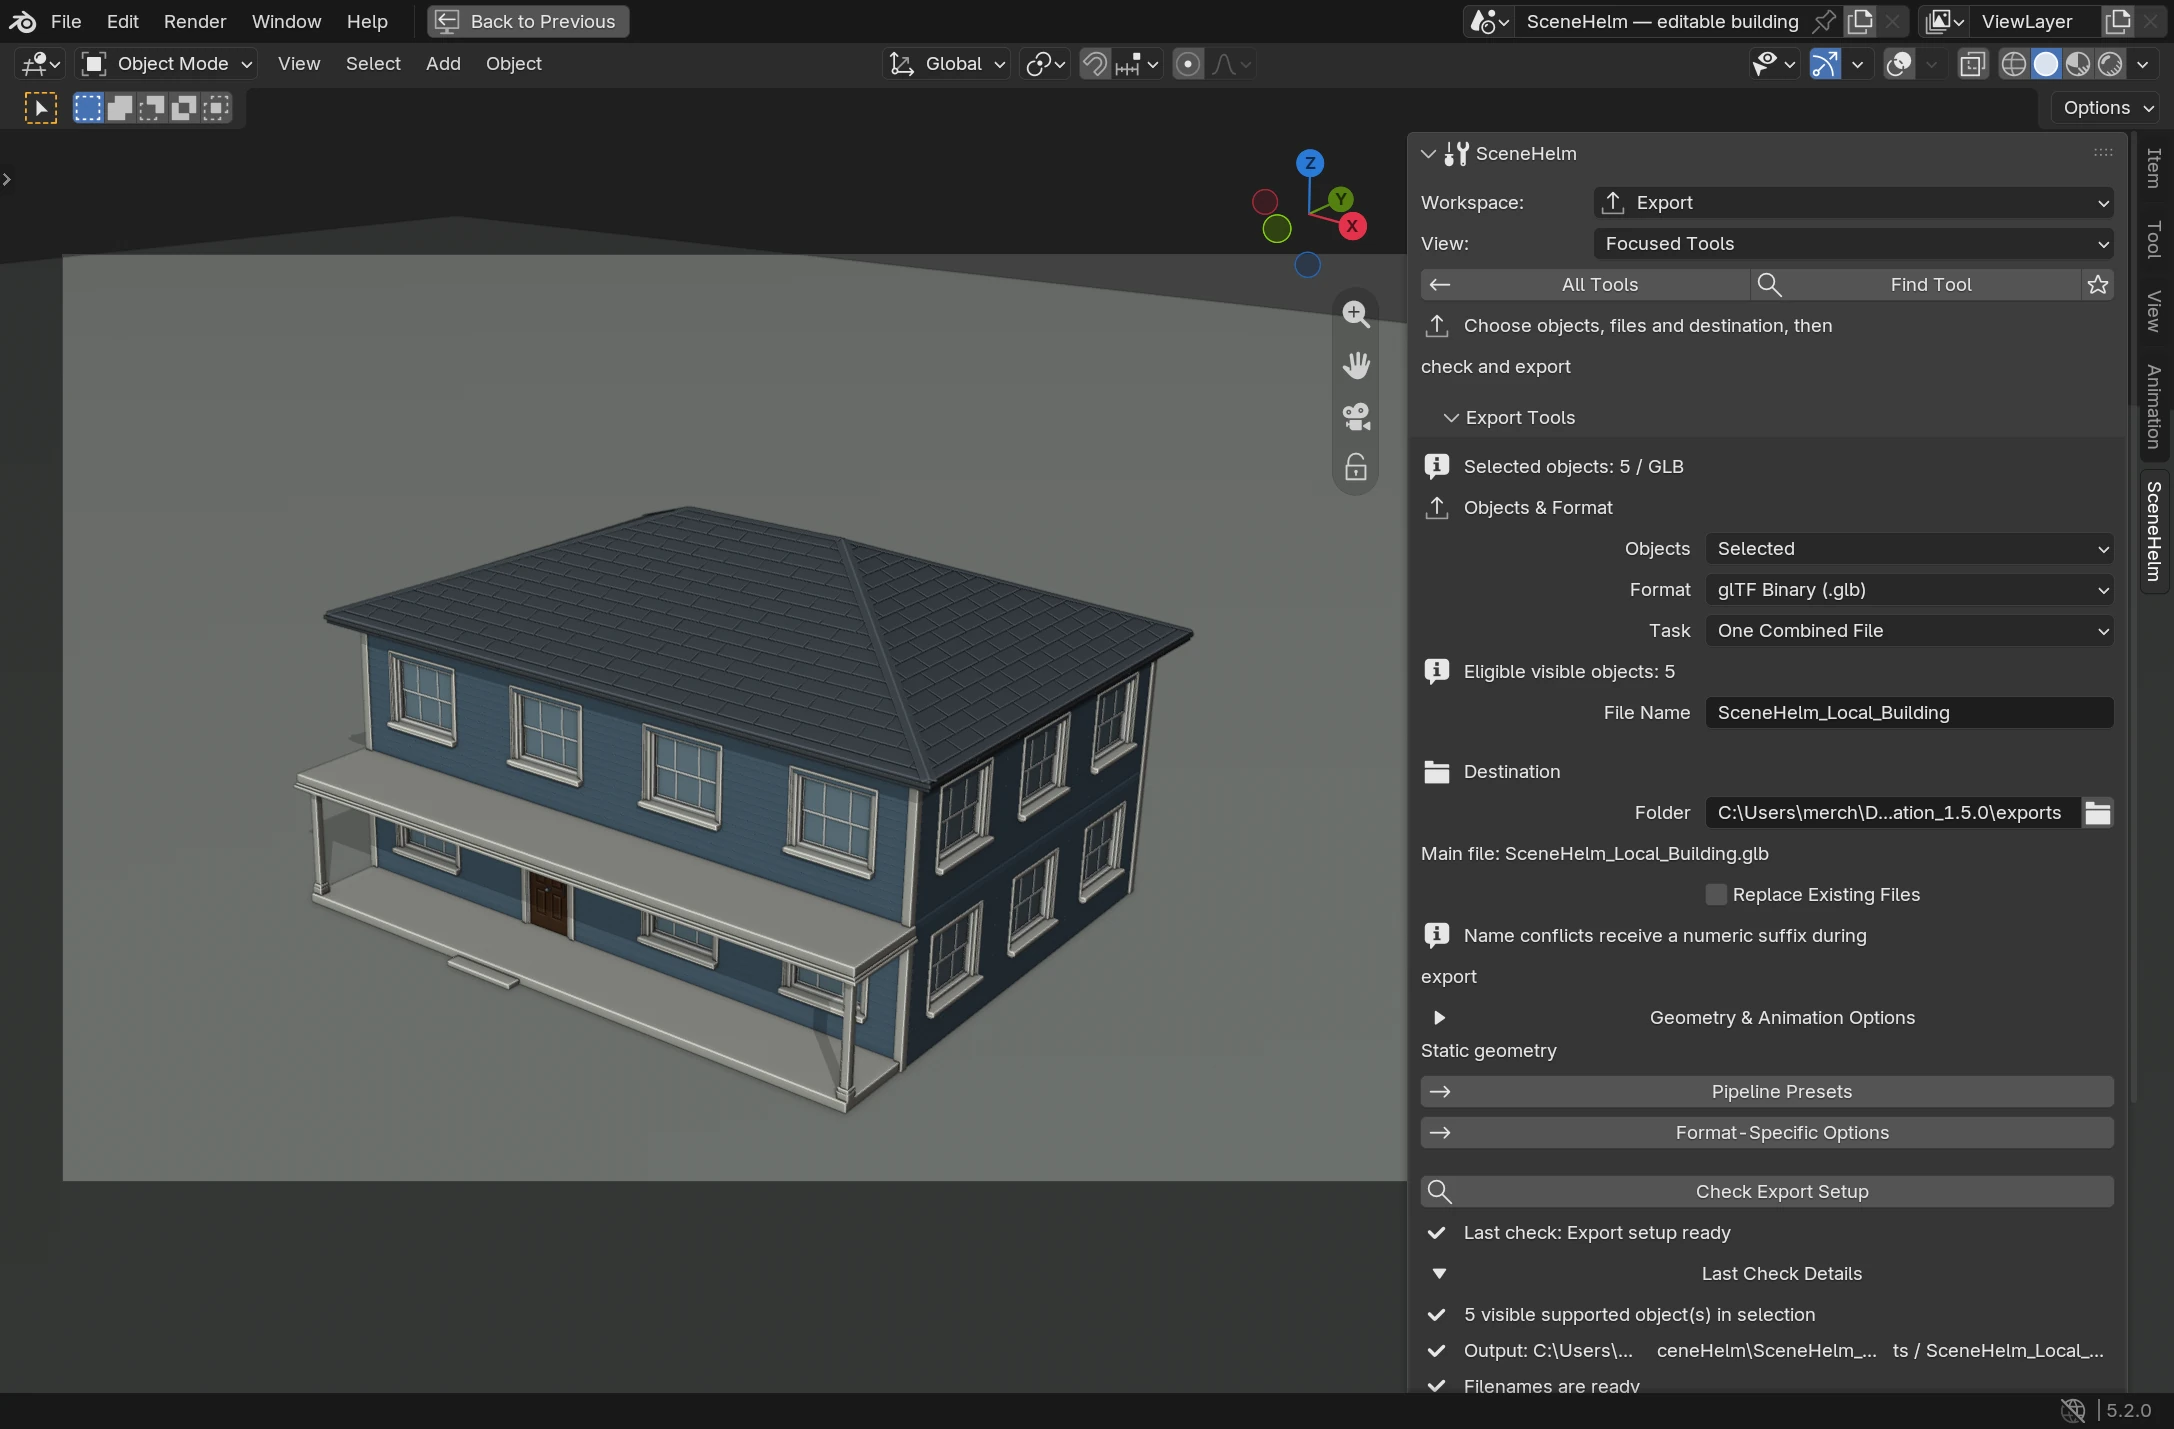Open Pipeline Presets
Viewport: 2174px width, 1429px height.
1767,1092
